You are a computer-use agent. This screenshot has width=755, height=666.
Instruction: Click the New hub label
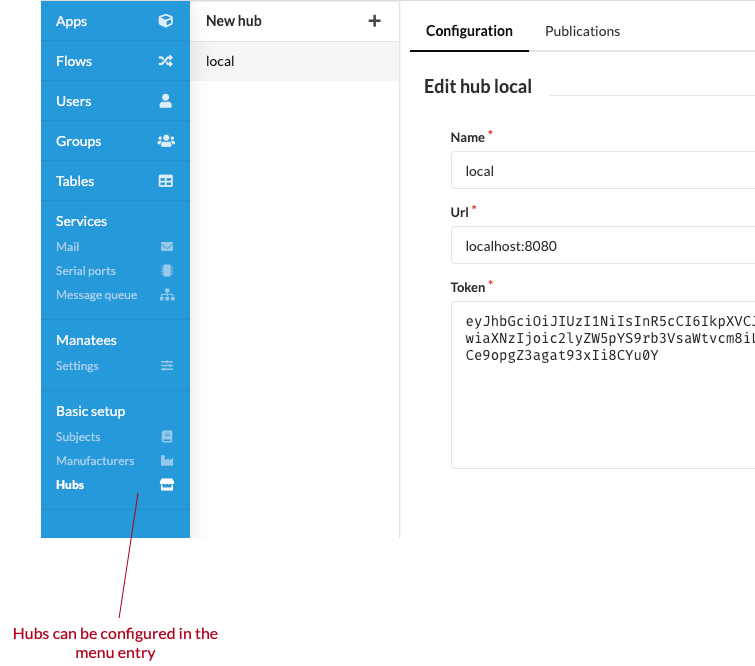pos(234,21)
